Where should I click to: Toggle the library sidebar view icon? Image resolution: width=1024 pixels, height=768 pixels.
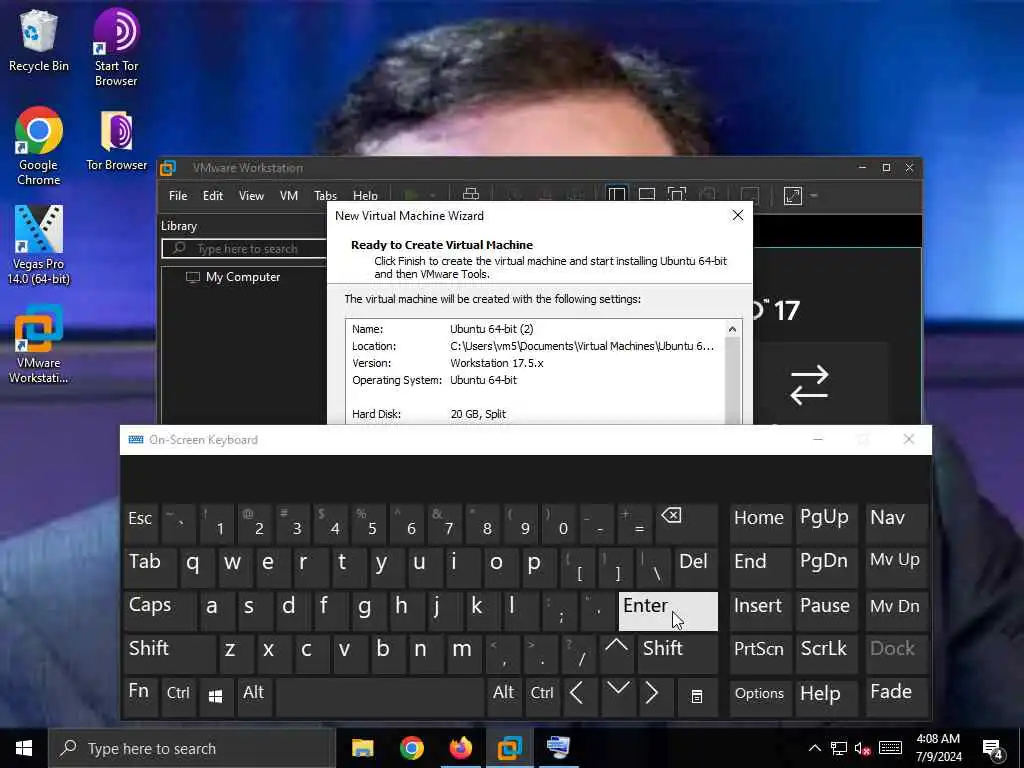[x=616, y=195]
